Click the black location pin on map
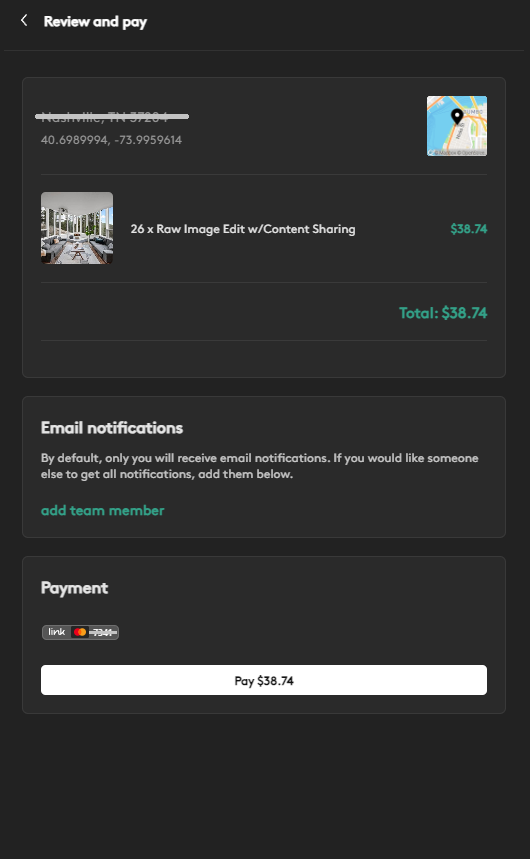 coord(457,116)
